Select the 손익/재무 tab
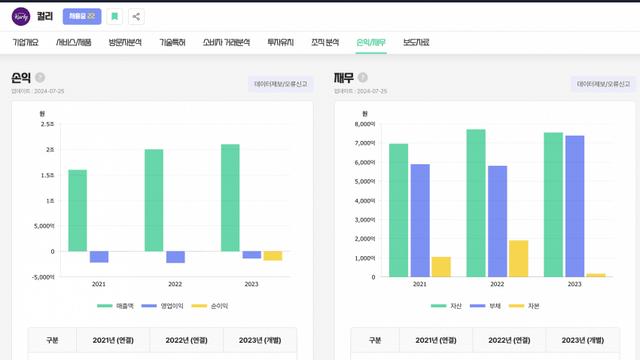The width and height of the screenshot is (640, 360). (371, 42)
